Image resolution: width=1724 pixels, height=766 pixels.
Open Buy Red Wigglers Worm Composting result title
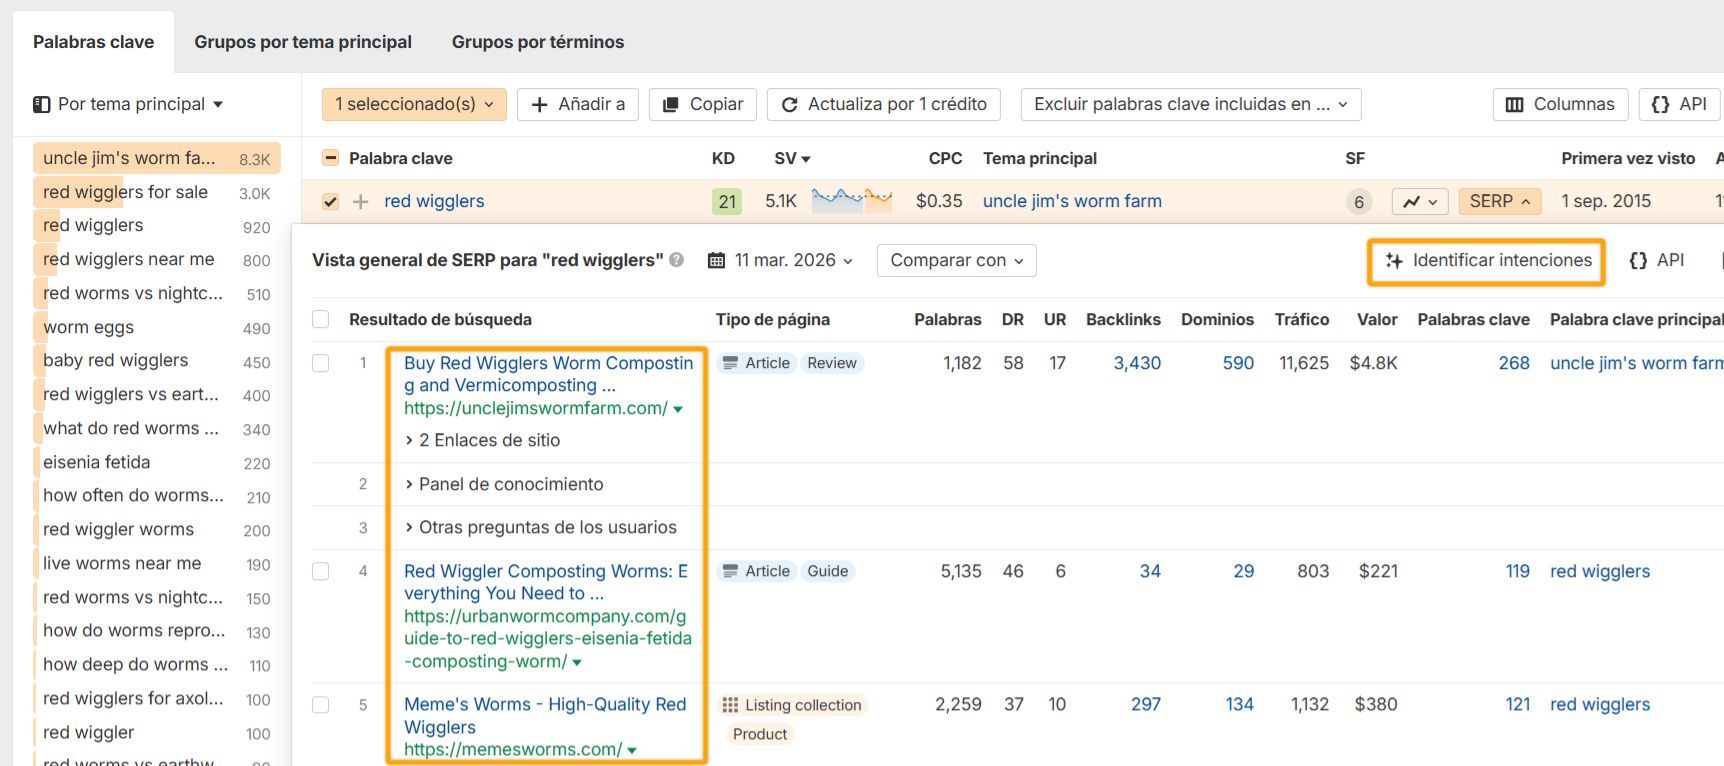(548, 374)
